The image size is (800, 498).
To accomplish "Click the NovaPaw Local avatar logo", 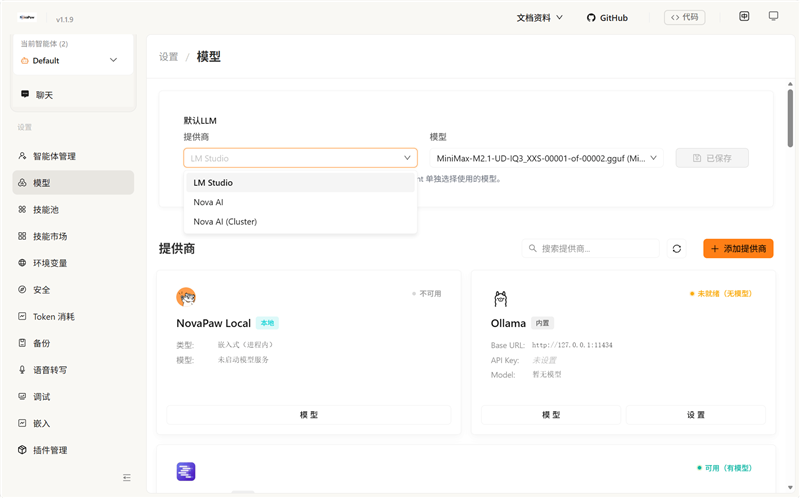I will coord(186,296).
